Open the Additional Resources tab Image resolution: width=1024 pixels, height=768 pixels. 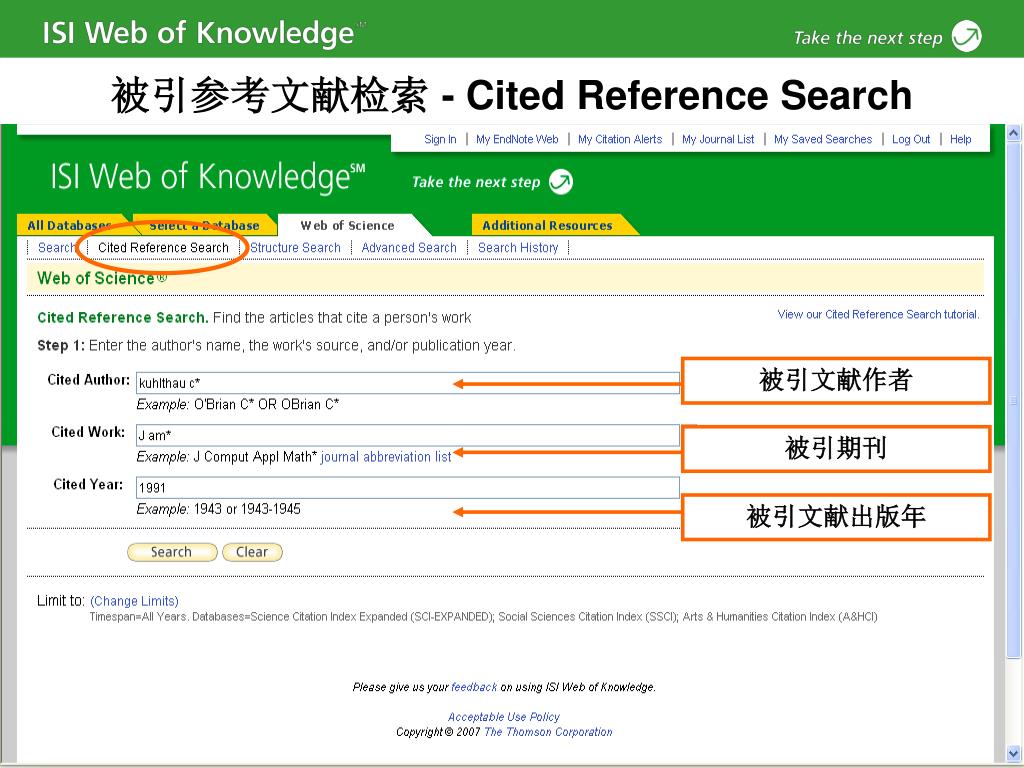pyautogui.click(x=547, y=225)
